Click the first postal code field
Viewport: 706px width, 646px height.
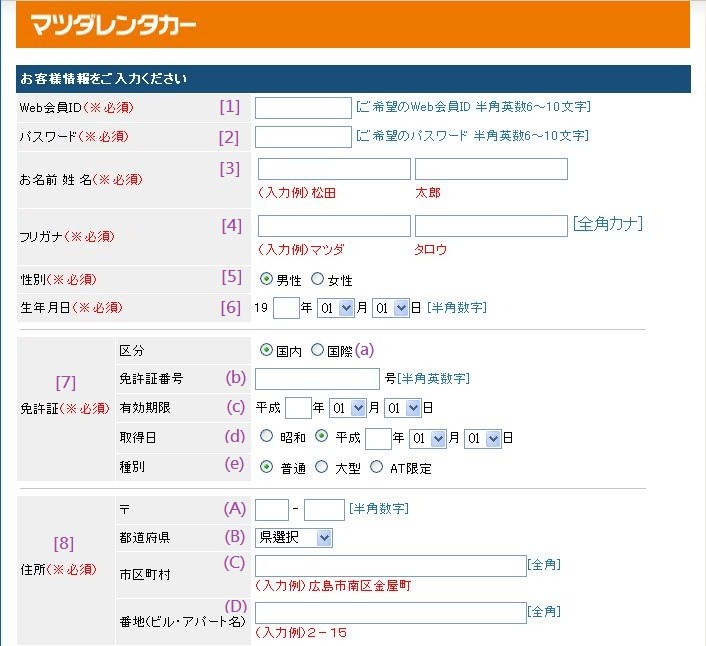[x=272, y=510]
